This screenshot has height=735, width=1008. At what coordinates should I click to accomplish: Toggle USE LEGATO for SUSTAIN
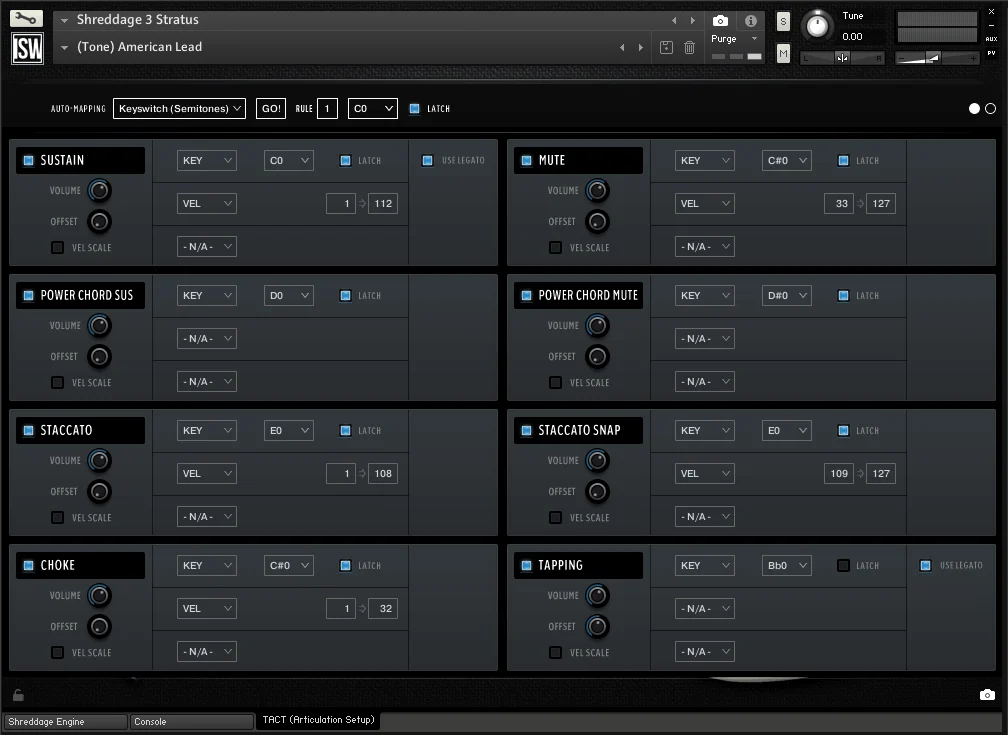(428, 160)
